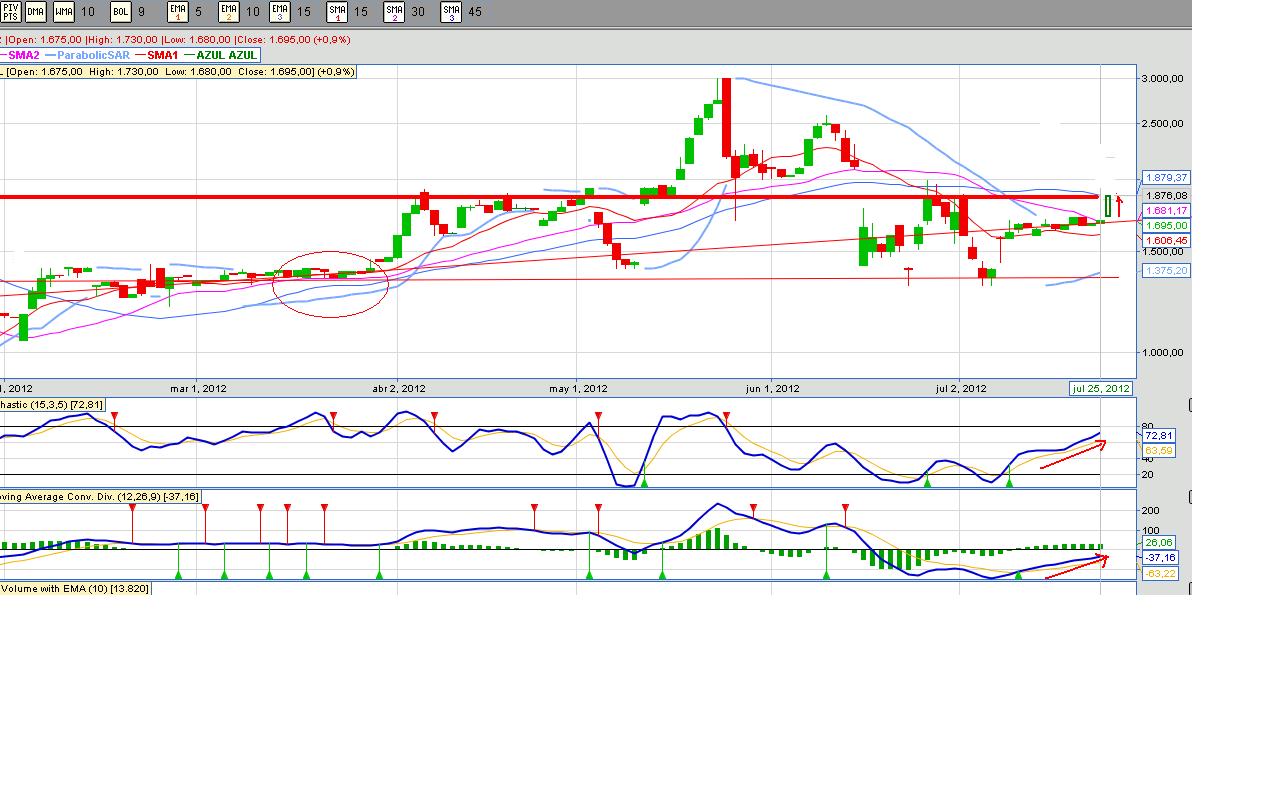Enable the DMA indicator button
The image size is (1280, 800).
[36, 12]
